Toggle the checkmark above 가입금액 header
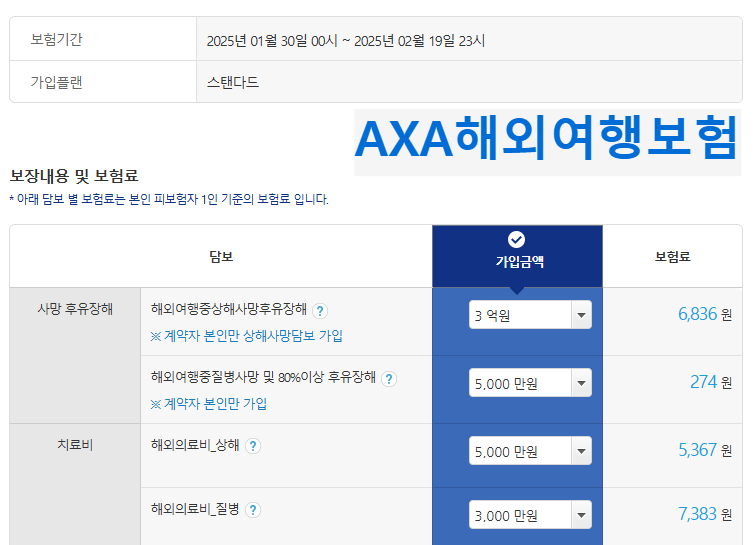The height and width of the screenshot is (545, 754). coord(516,239)
